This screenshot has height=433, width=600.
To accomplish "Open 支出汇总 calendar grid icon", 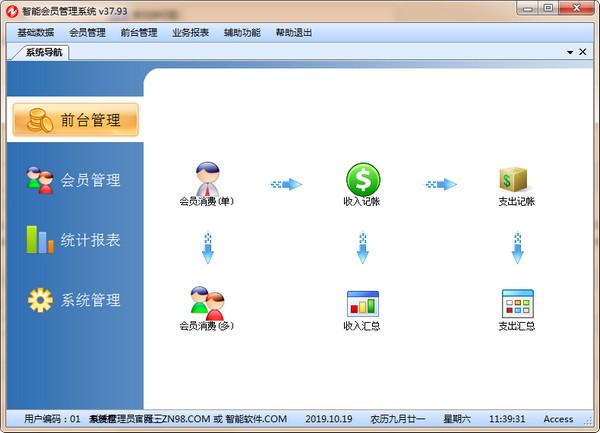I will (x=518, y=304).
